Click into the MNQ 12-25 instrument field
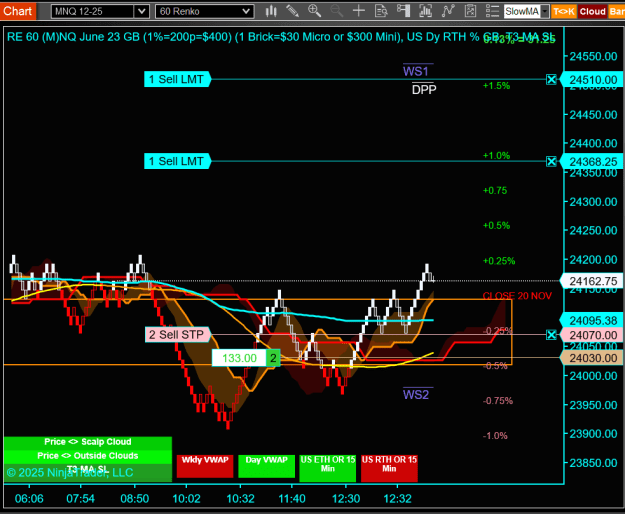Viewport: 625px width, 514px height. pyautogui.click(x=93, y=12)
